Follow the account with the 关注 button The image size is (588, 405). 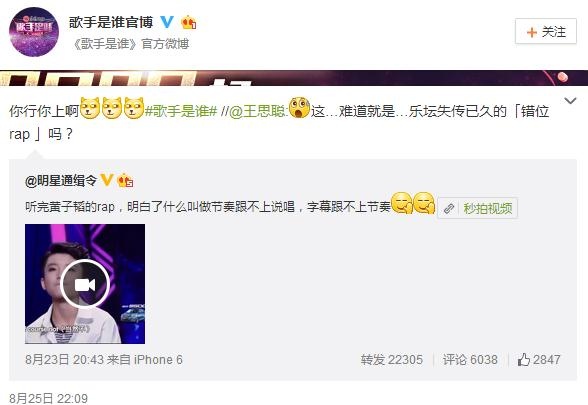coord(546,32)
